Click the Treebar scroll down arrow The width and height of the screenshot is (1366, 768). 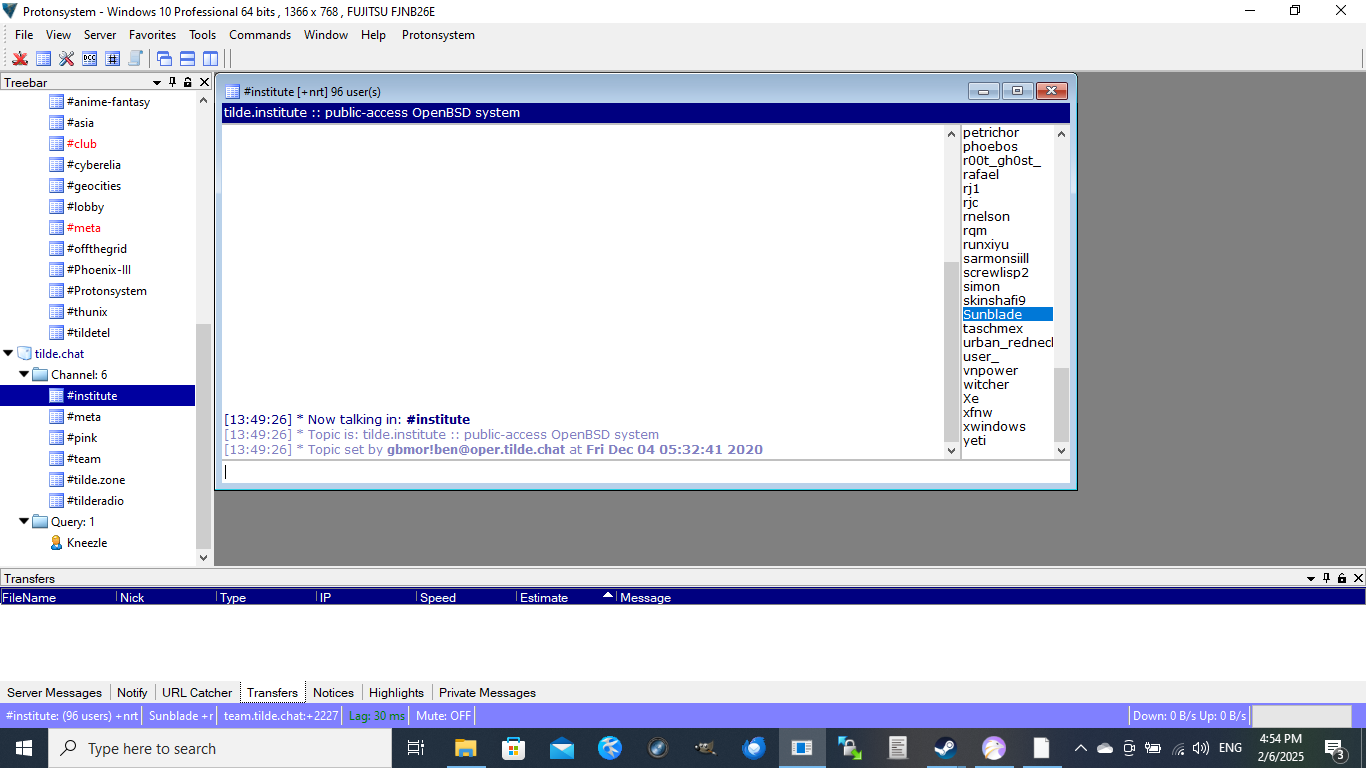[x=204, y=557]
